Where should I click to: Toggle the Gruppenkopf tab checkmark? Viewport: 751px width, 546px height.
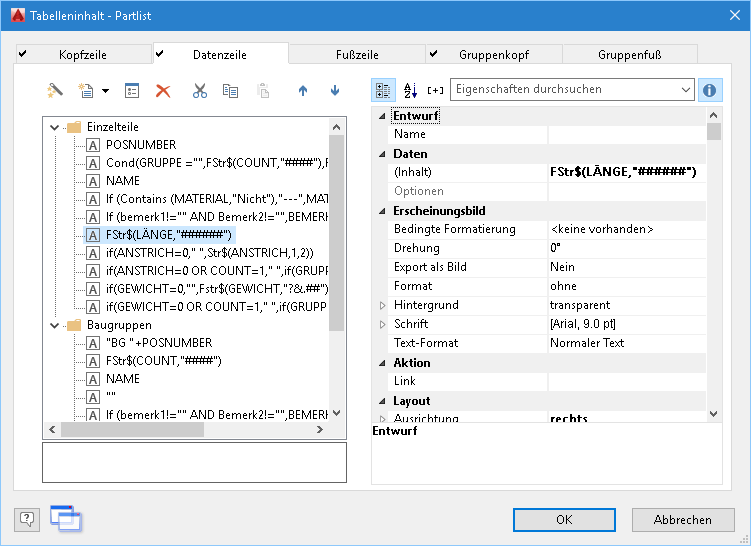point(433,54)
